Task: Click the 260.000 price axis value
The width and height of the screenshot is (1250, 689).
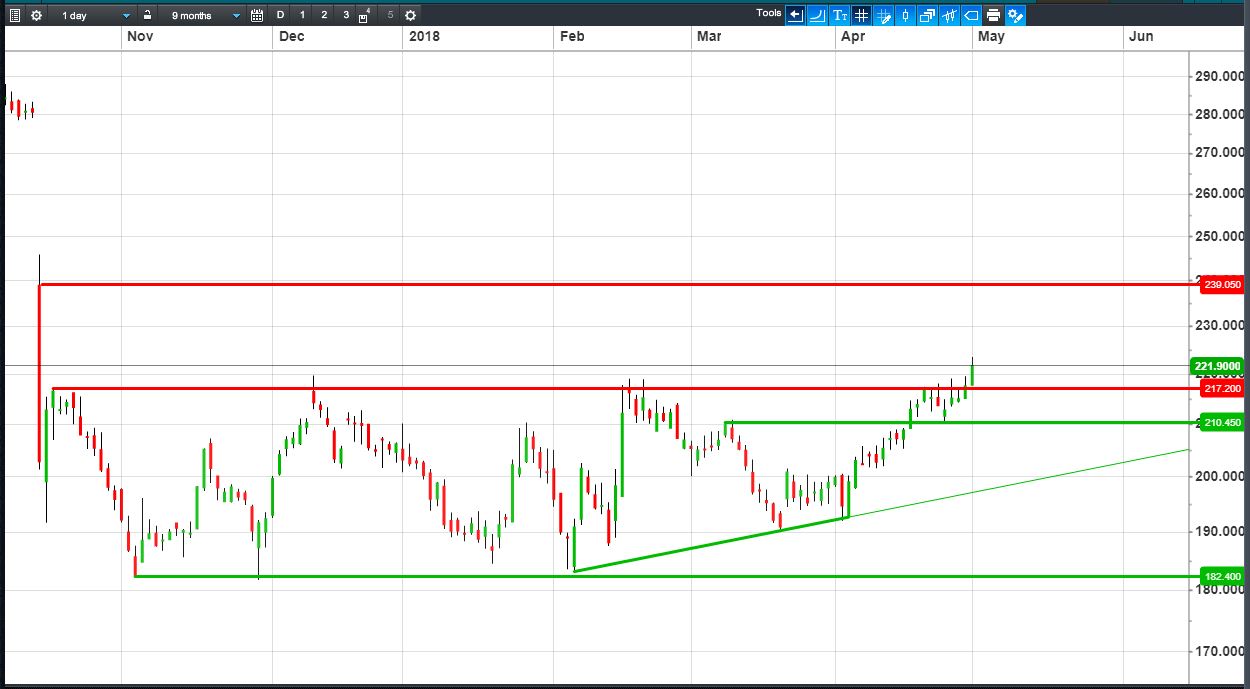Action: [x=1220, y=193]
